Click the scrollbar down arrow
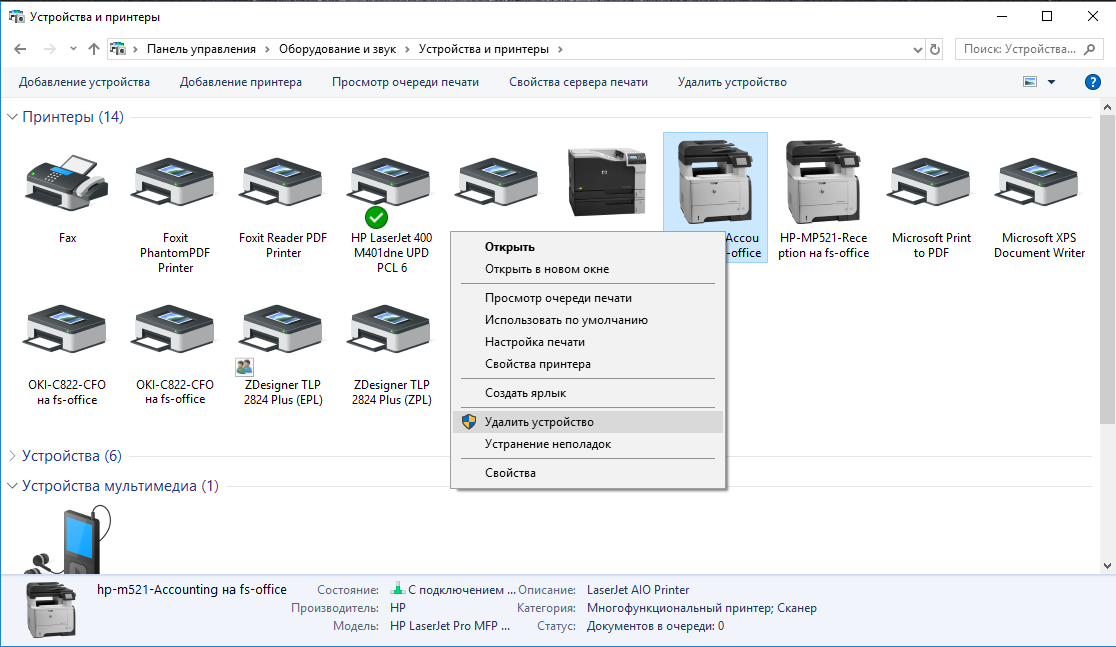The width and height of the screenshot is (1116, 647). 1107,566
